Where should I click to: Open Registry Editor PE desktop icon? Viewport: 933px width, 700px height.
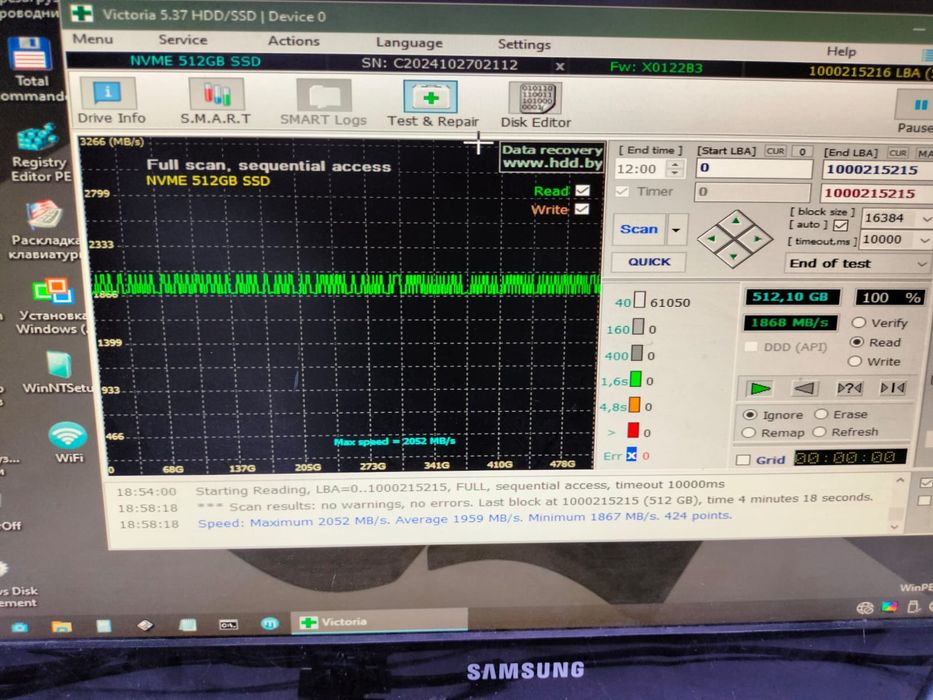(x=39, y=152)
